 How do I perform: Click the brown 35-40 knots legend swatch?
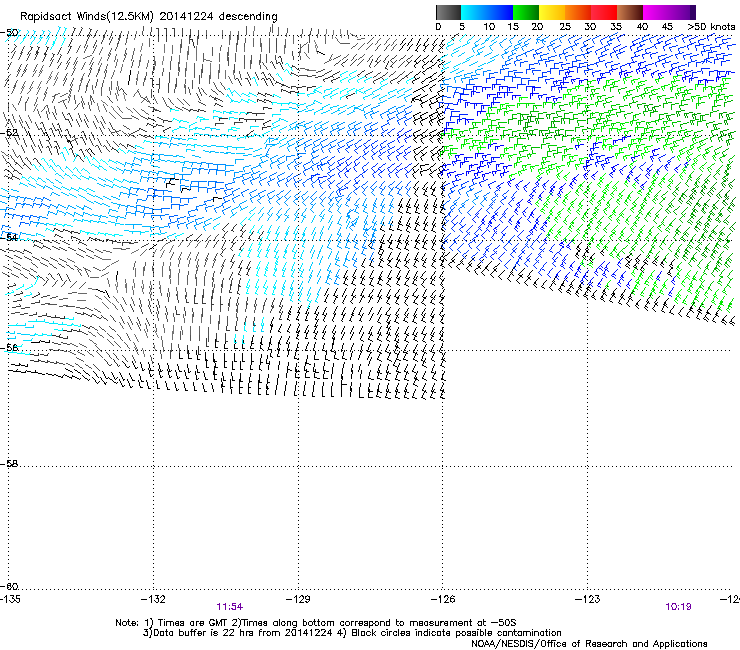630,12
